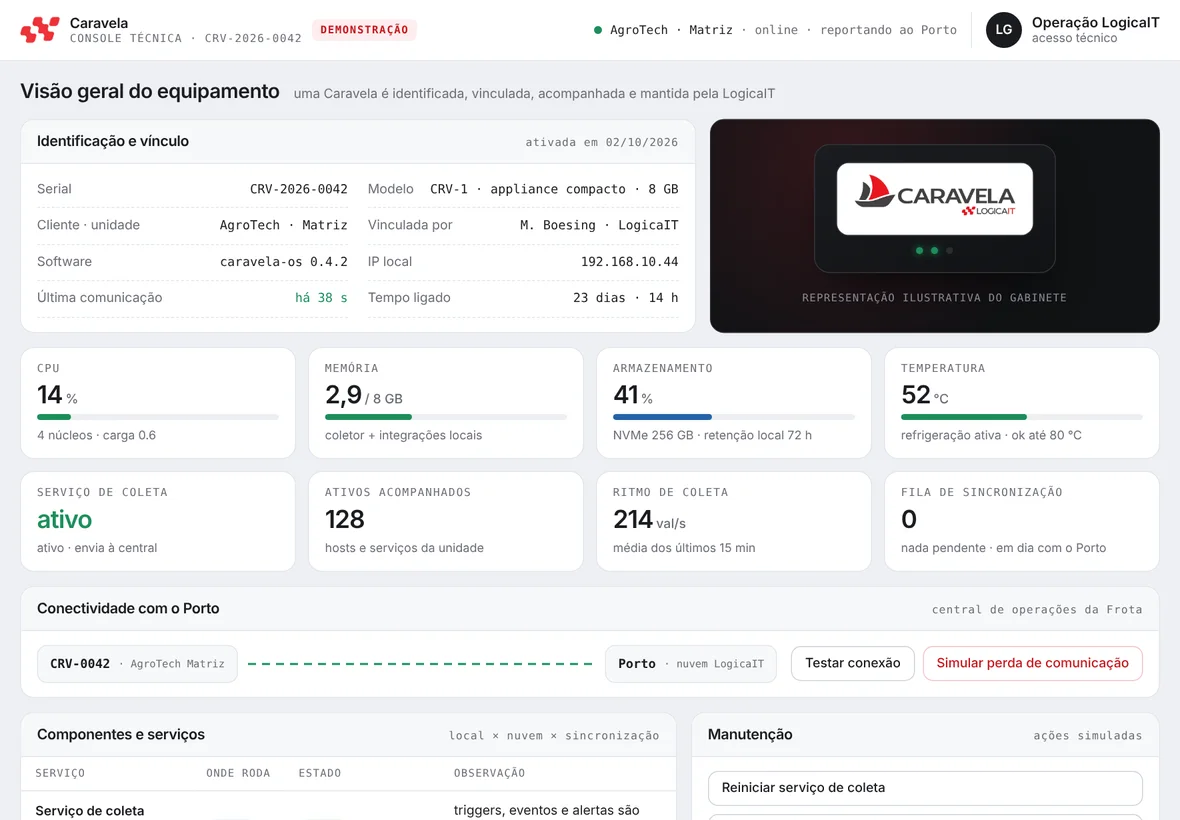The image size is (1180, 820).
Task: Select the IP local value 192.168.10.44
Action: point(629,262)
